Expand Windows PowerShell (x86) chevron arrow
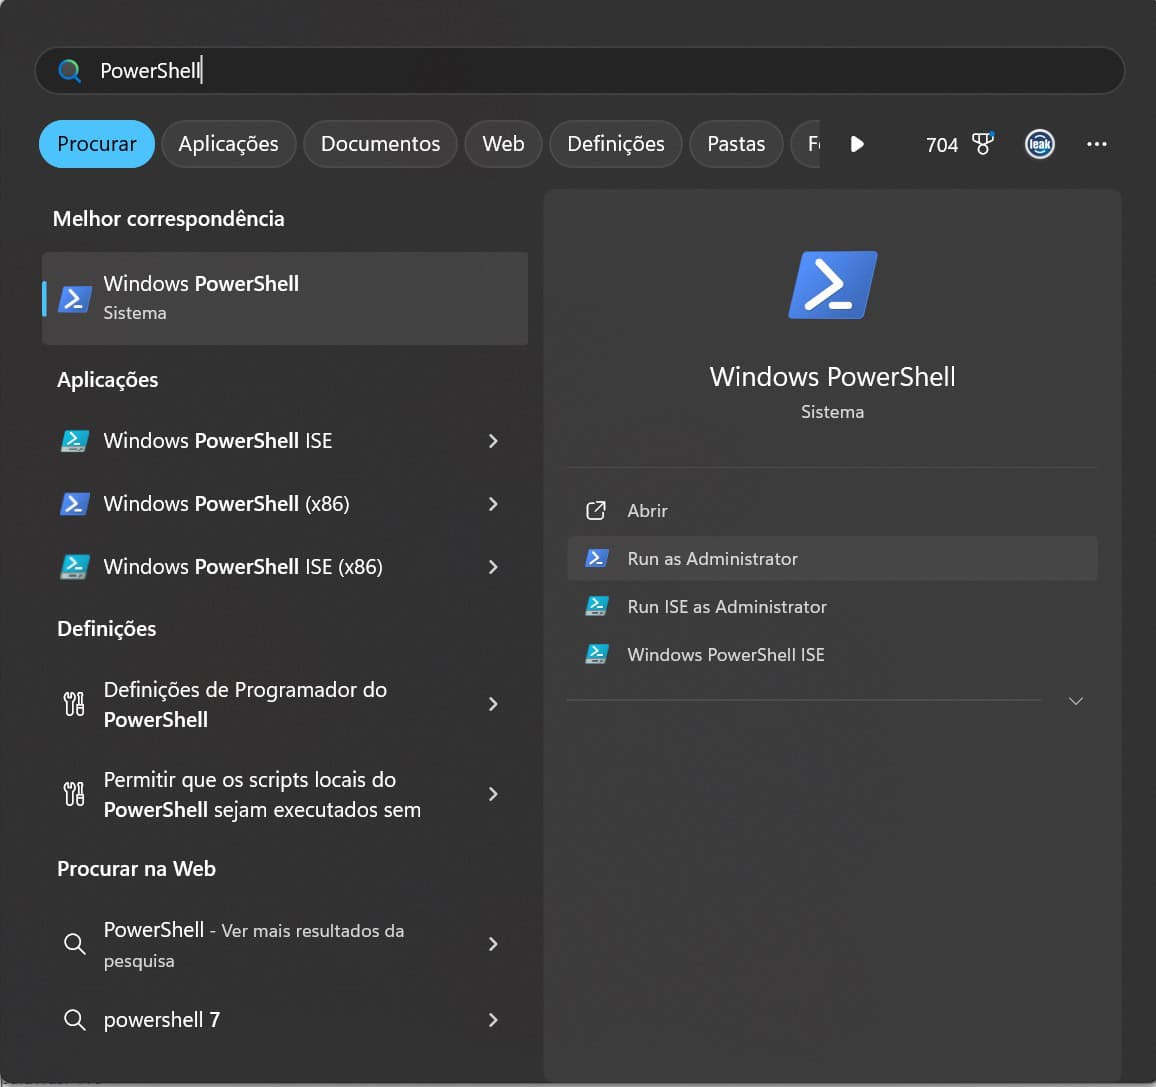 493,504
